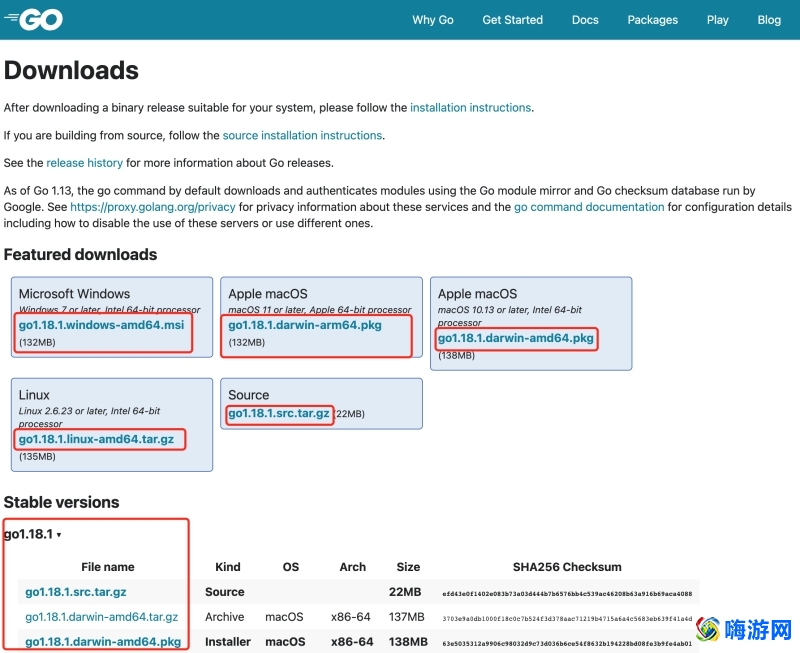The height and width of the screenshot is (653, 800).
Task: Collapse the go1.18.1 stable version section
Action: (33, 534)
